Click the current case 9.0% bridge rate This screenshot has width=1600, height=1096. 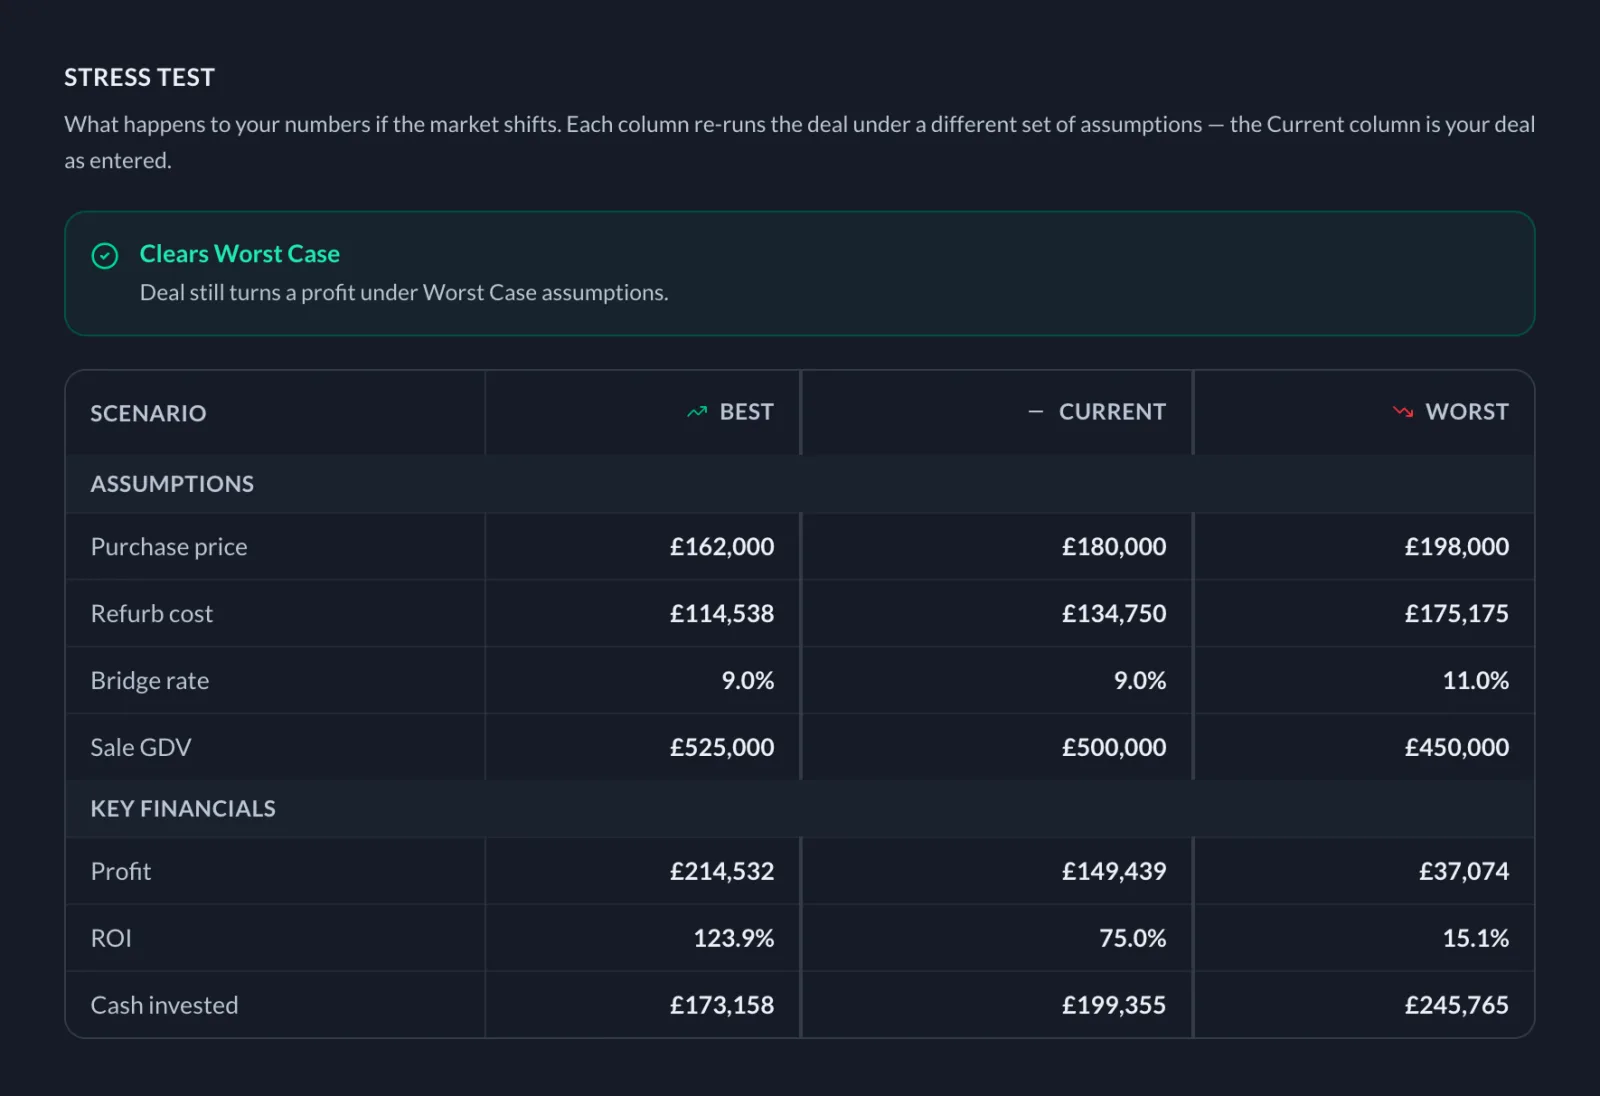point(1140,681)
